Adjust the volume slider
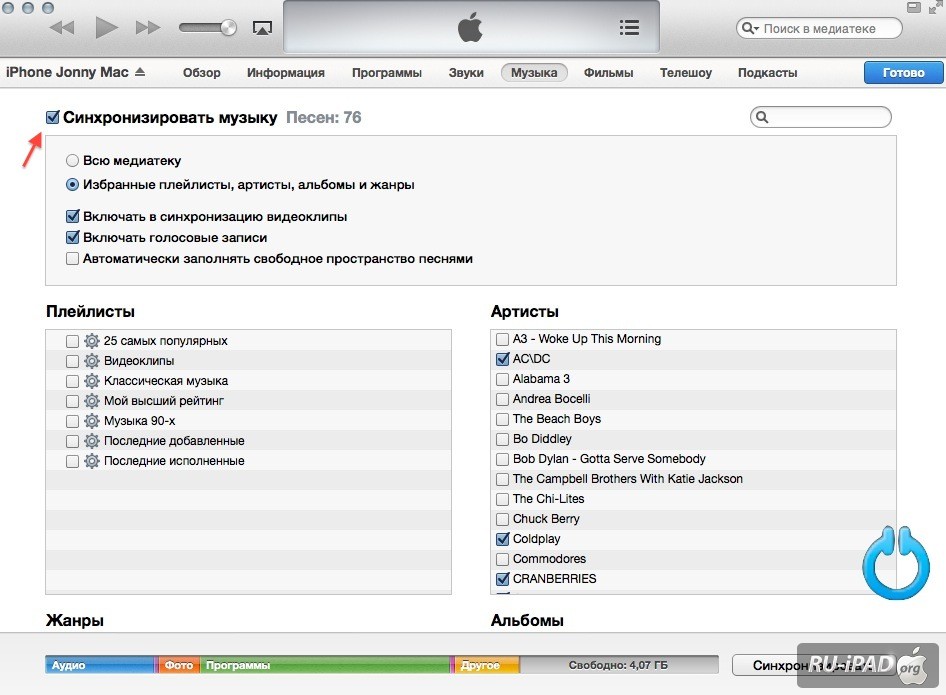Screen dimensions: 946x695 [x=208, y=28]
